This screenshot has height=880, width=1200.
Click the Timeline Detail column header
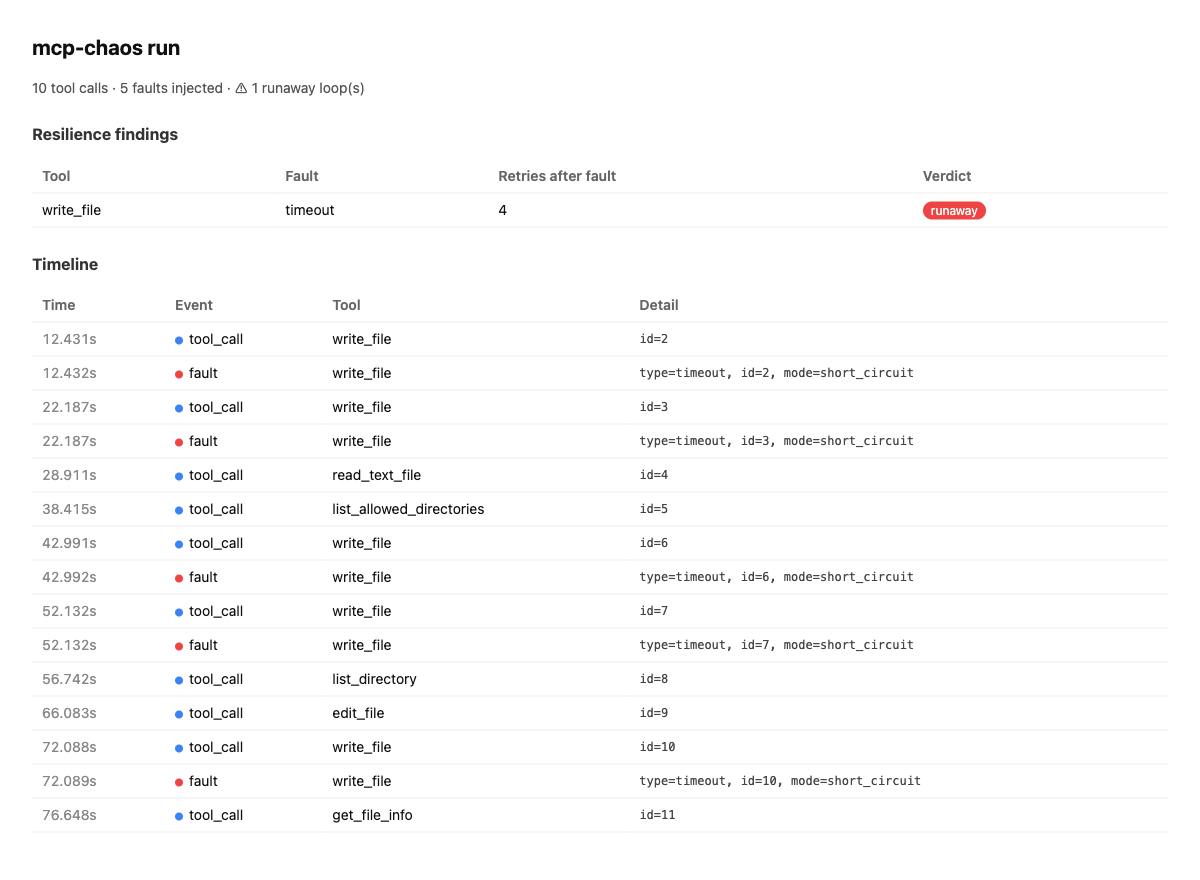click(x=659, y=305)
